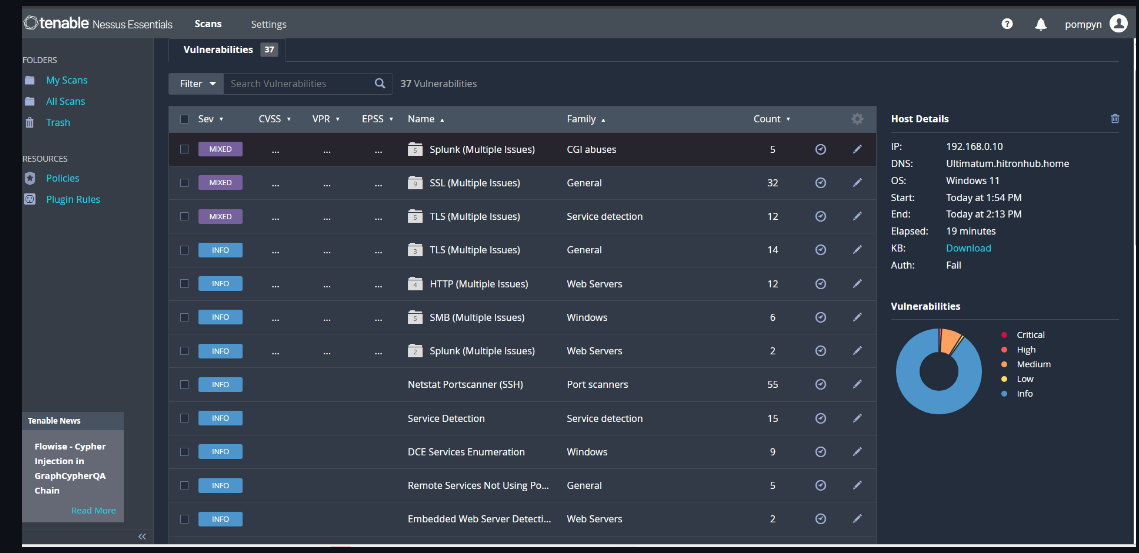Check the DCE Services Enumeration row checkbox

(x=185, y=451)
